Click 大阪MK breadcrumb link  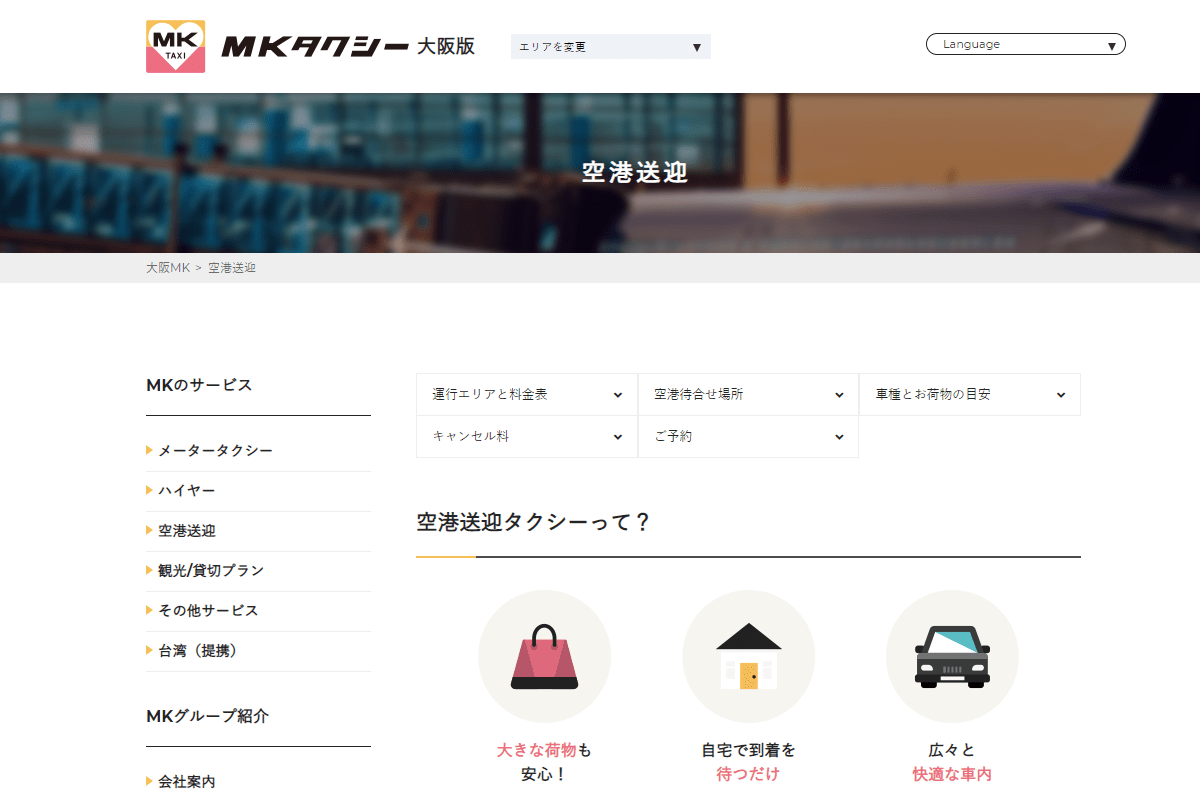[167, 268]
